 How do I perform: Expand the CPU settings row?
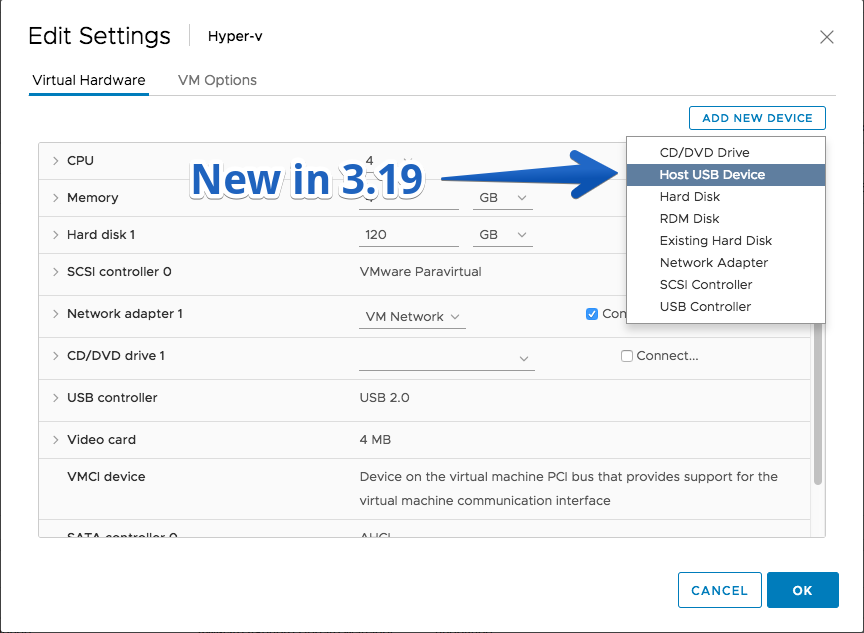click(56, 161)
